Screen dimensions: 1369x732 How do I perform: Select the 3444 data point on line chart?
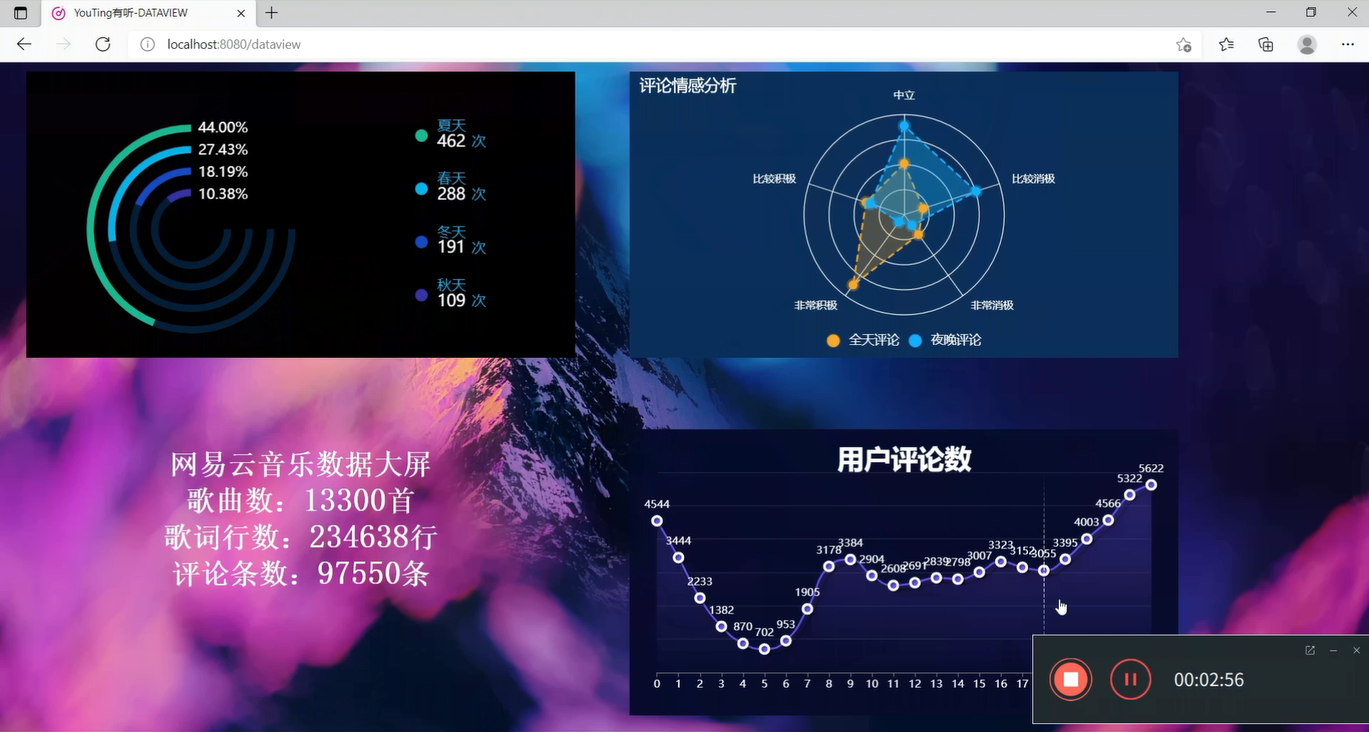tap(679, 558)
